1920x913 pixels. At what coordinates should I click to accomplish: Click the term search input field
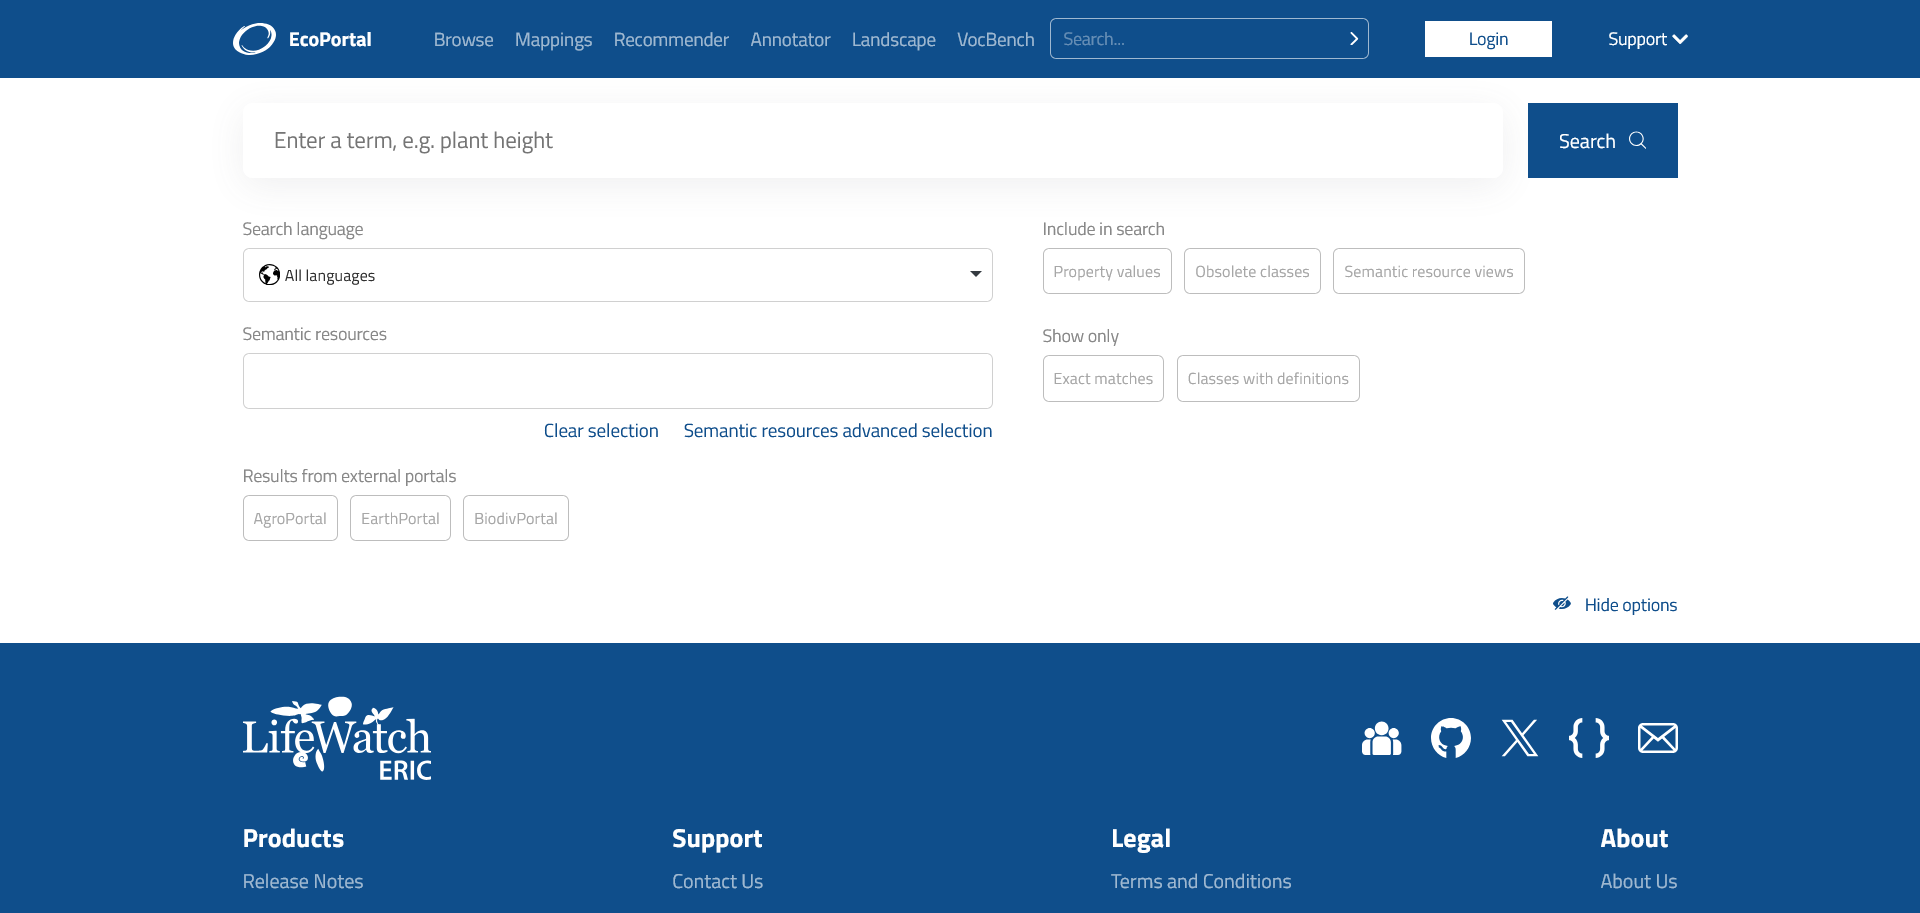pos(872,140)
